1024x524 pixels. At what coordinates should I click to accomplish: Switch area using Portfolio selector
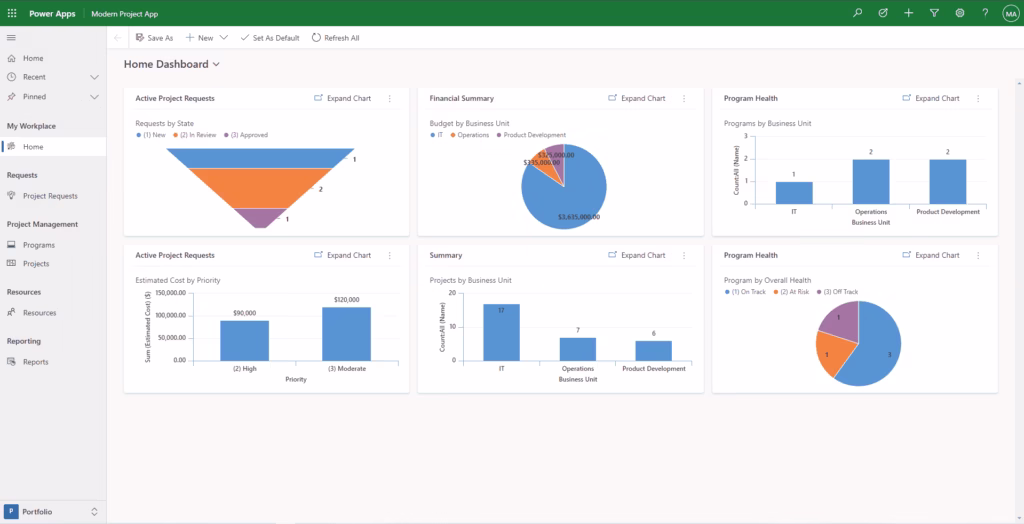(53, 512)
